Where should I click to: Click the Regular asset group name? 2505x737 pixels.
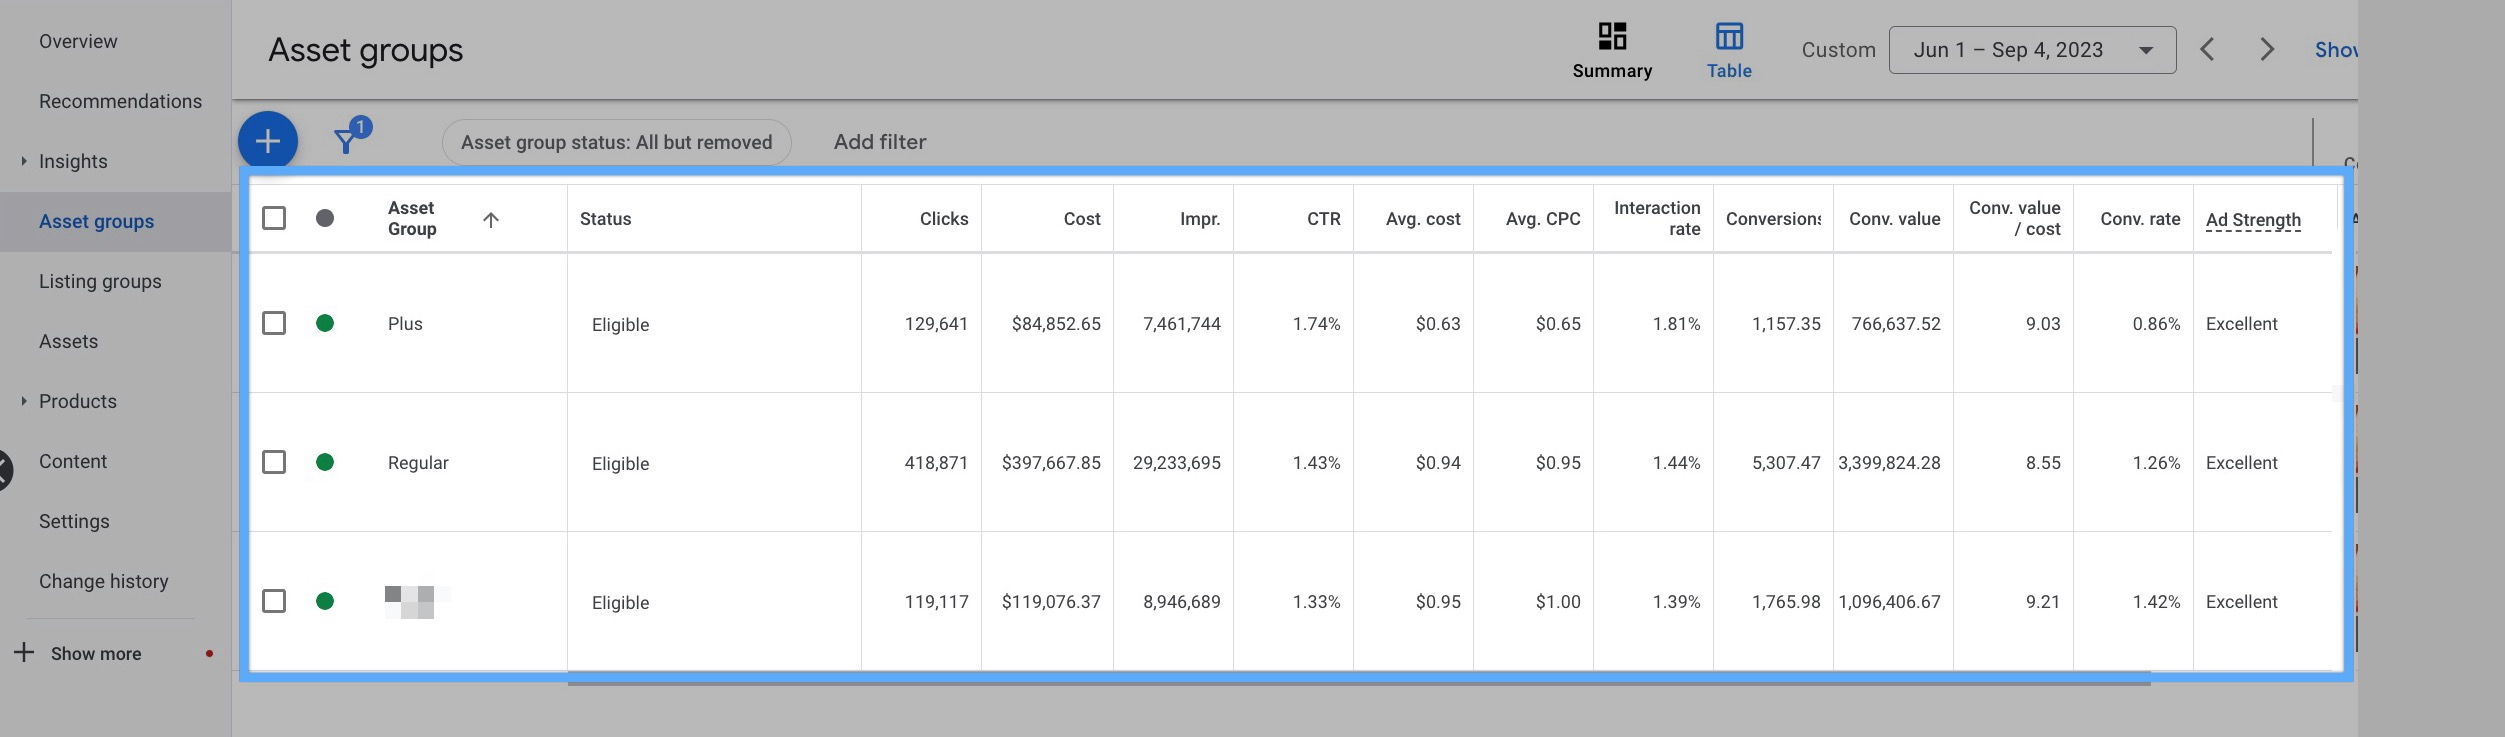pos(418,463)
